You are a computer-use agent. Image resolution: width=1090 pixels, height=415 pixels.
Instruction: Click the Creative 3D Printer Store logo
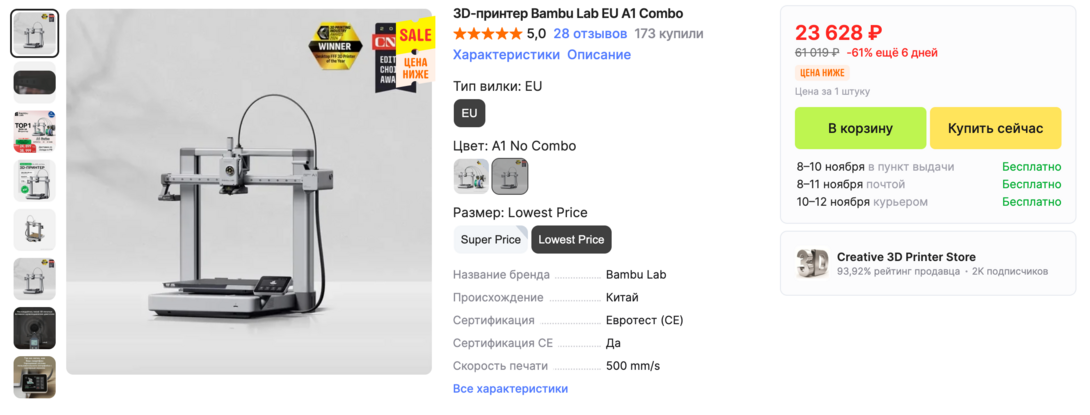point(812,263)
